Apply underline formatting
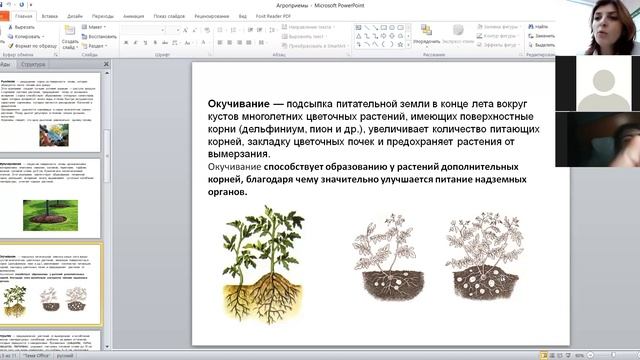 tap(145, 42)
